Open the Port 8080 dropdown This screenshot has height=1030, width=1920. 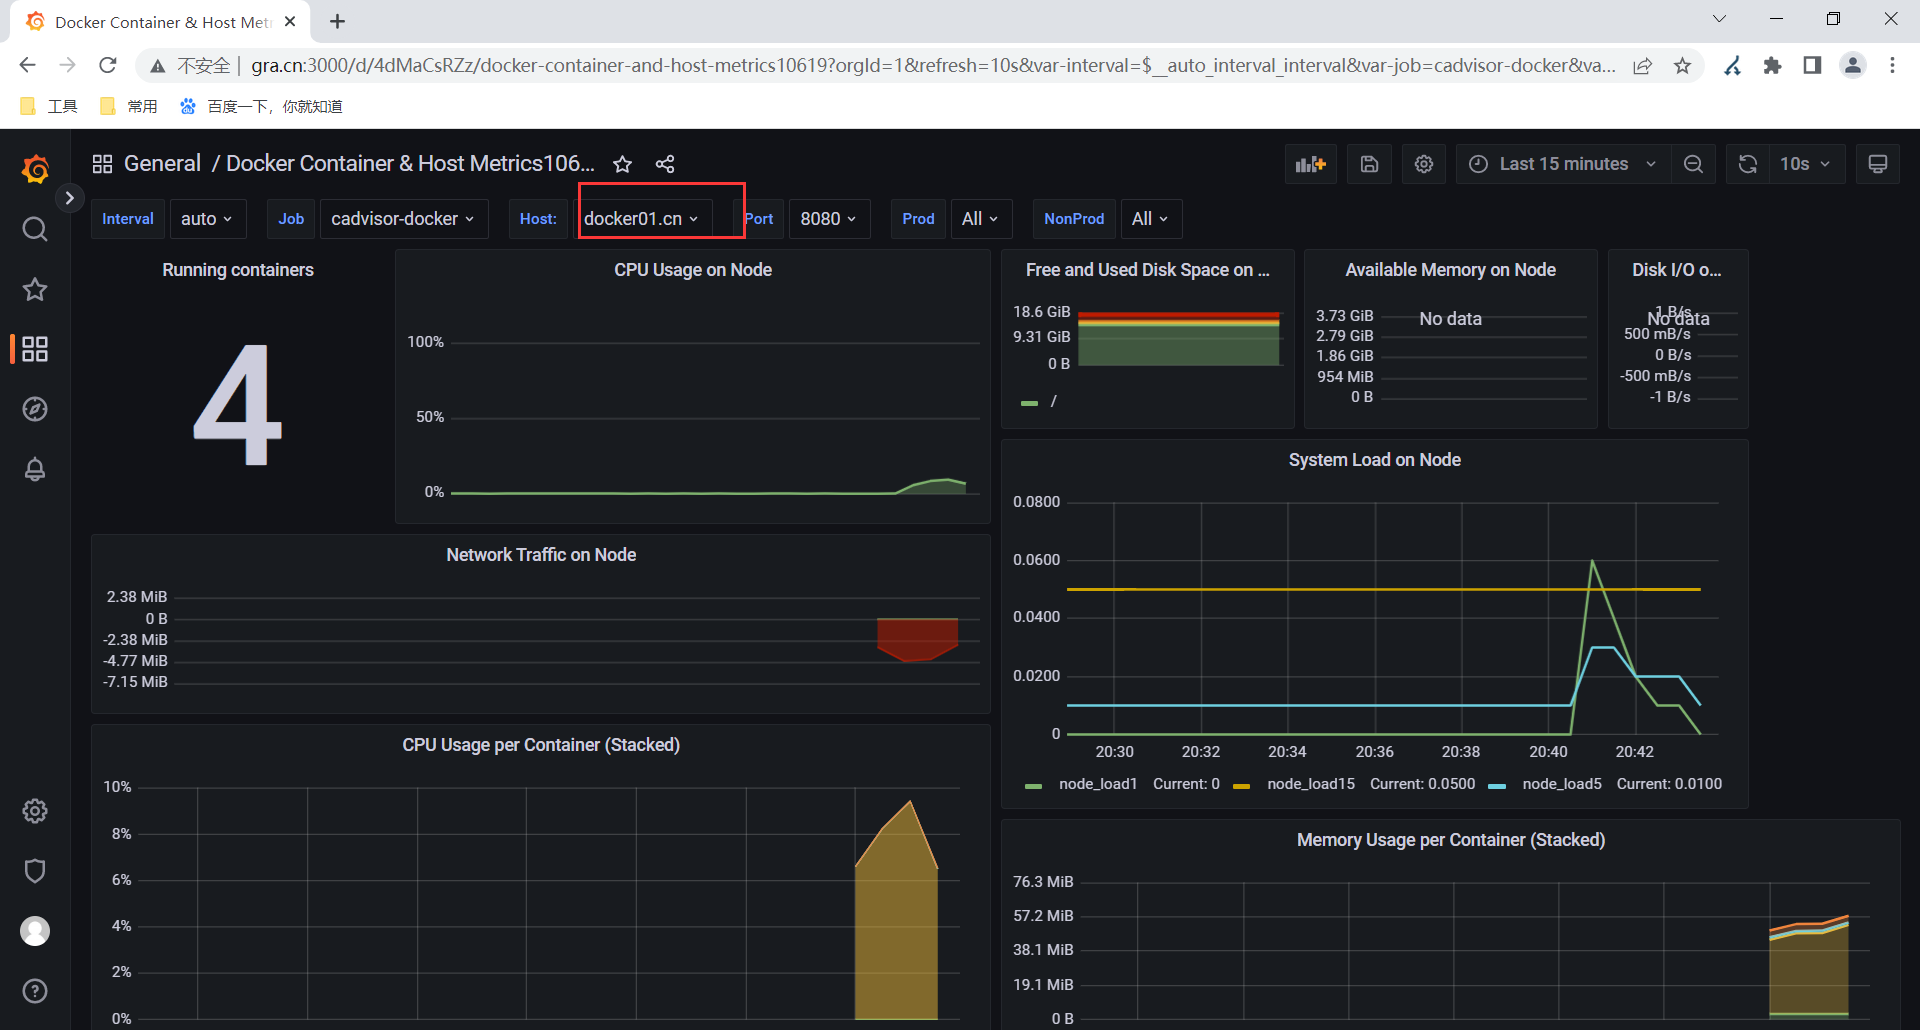click(829, 219)
